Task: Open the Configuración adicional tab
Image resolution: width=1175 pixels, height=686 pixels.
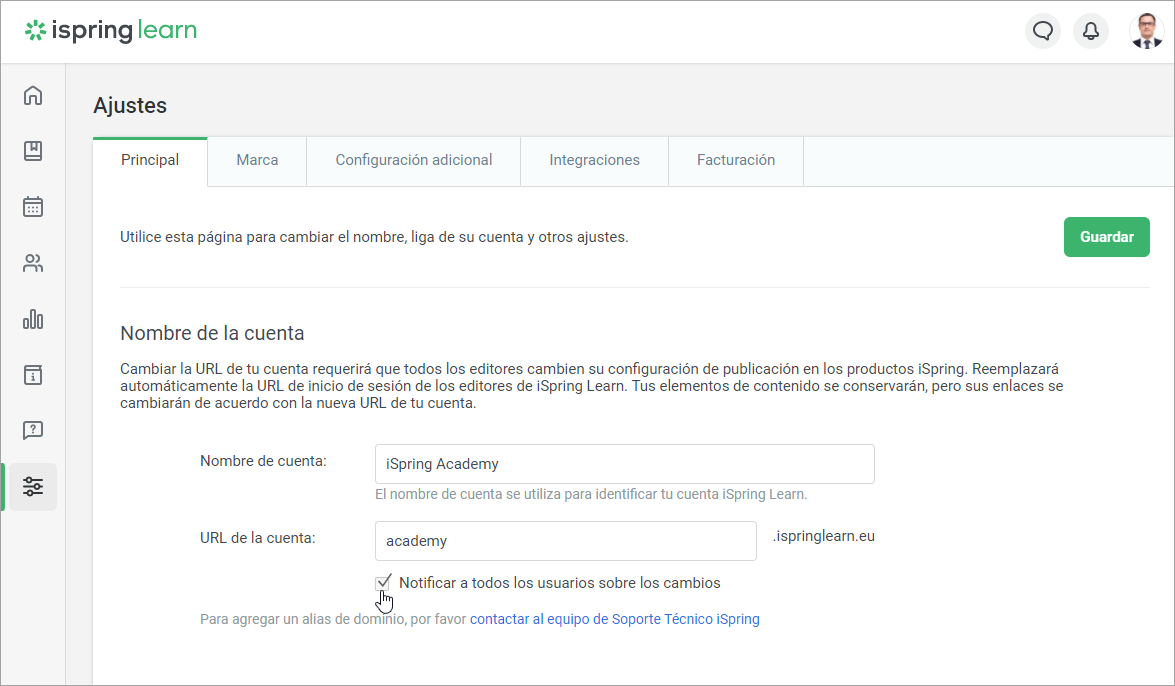Action: point(414,160)
